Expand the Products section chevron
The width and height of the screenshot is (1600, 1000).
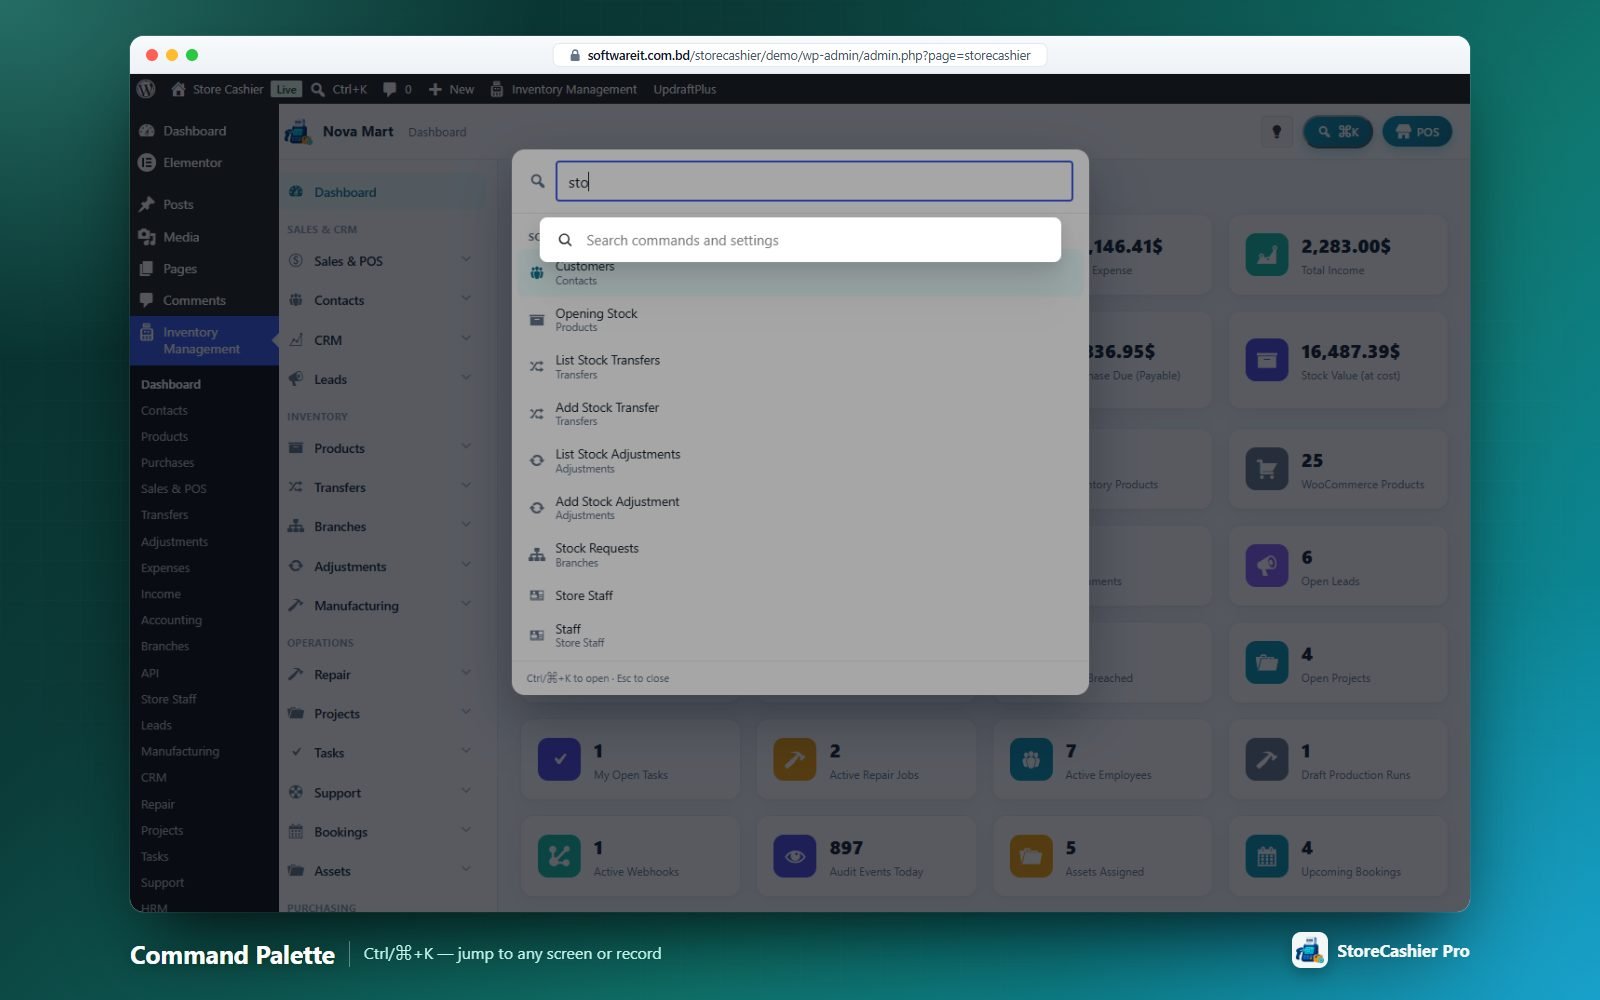coord(466,447)
